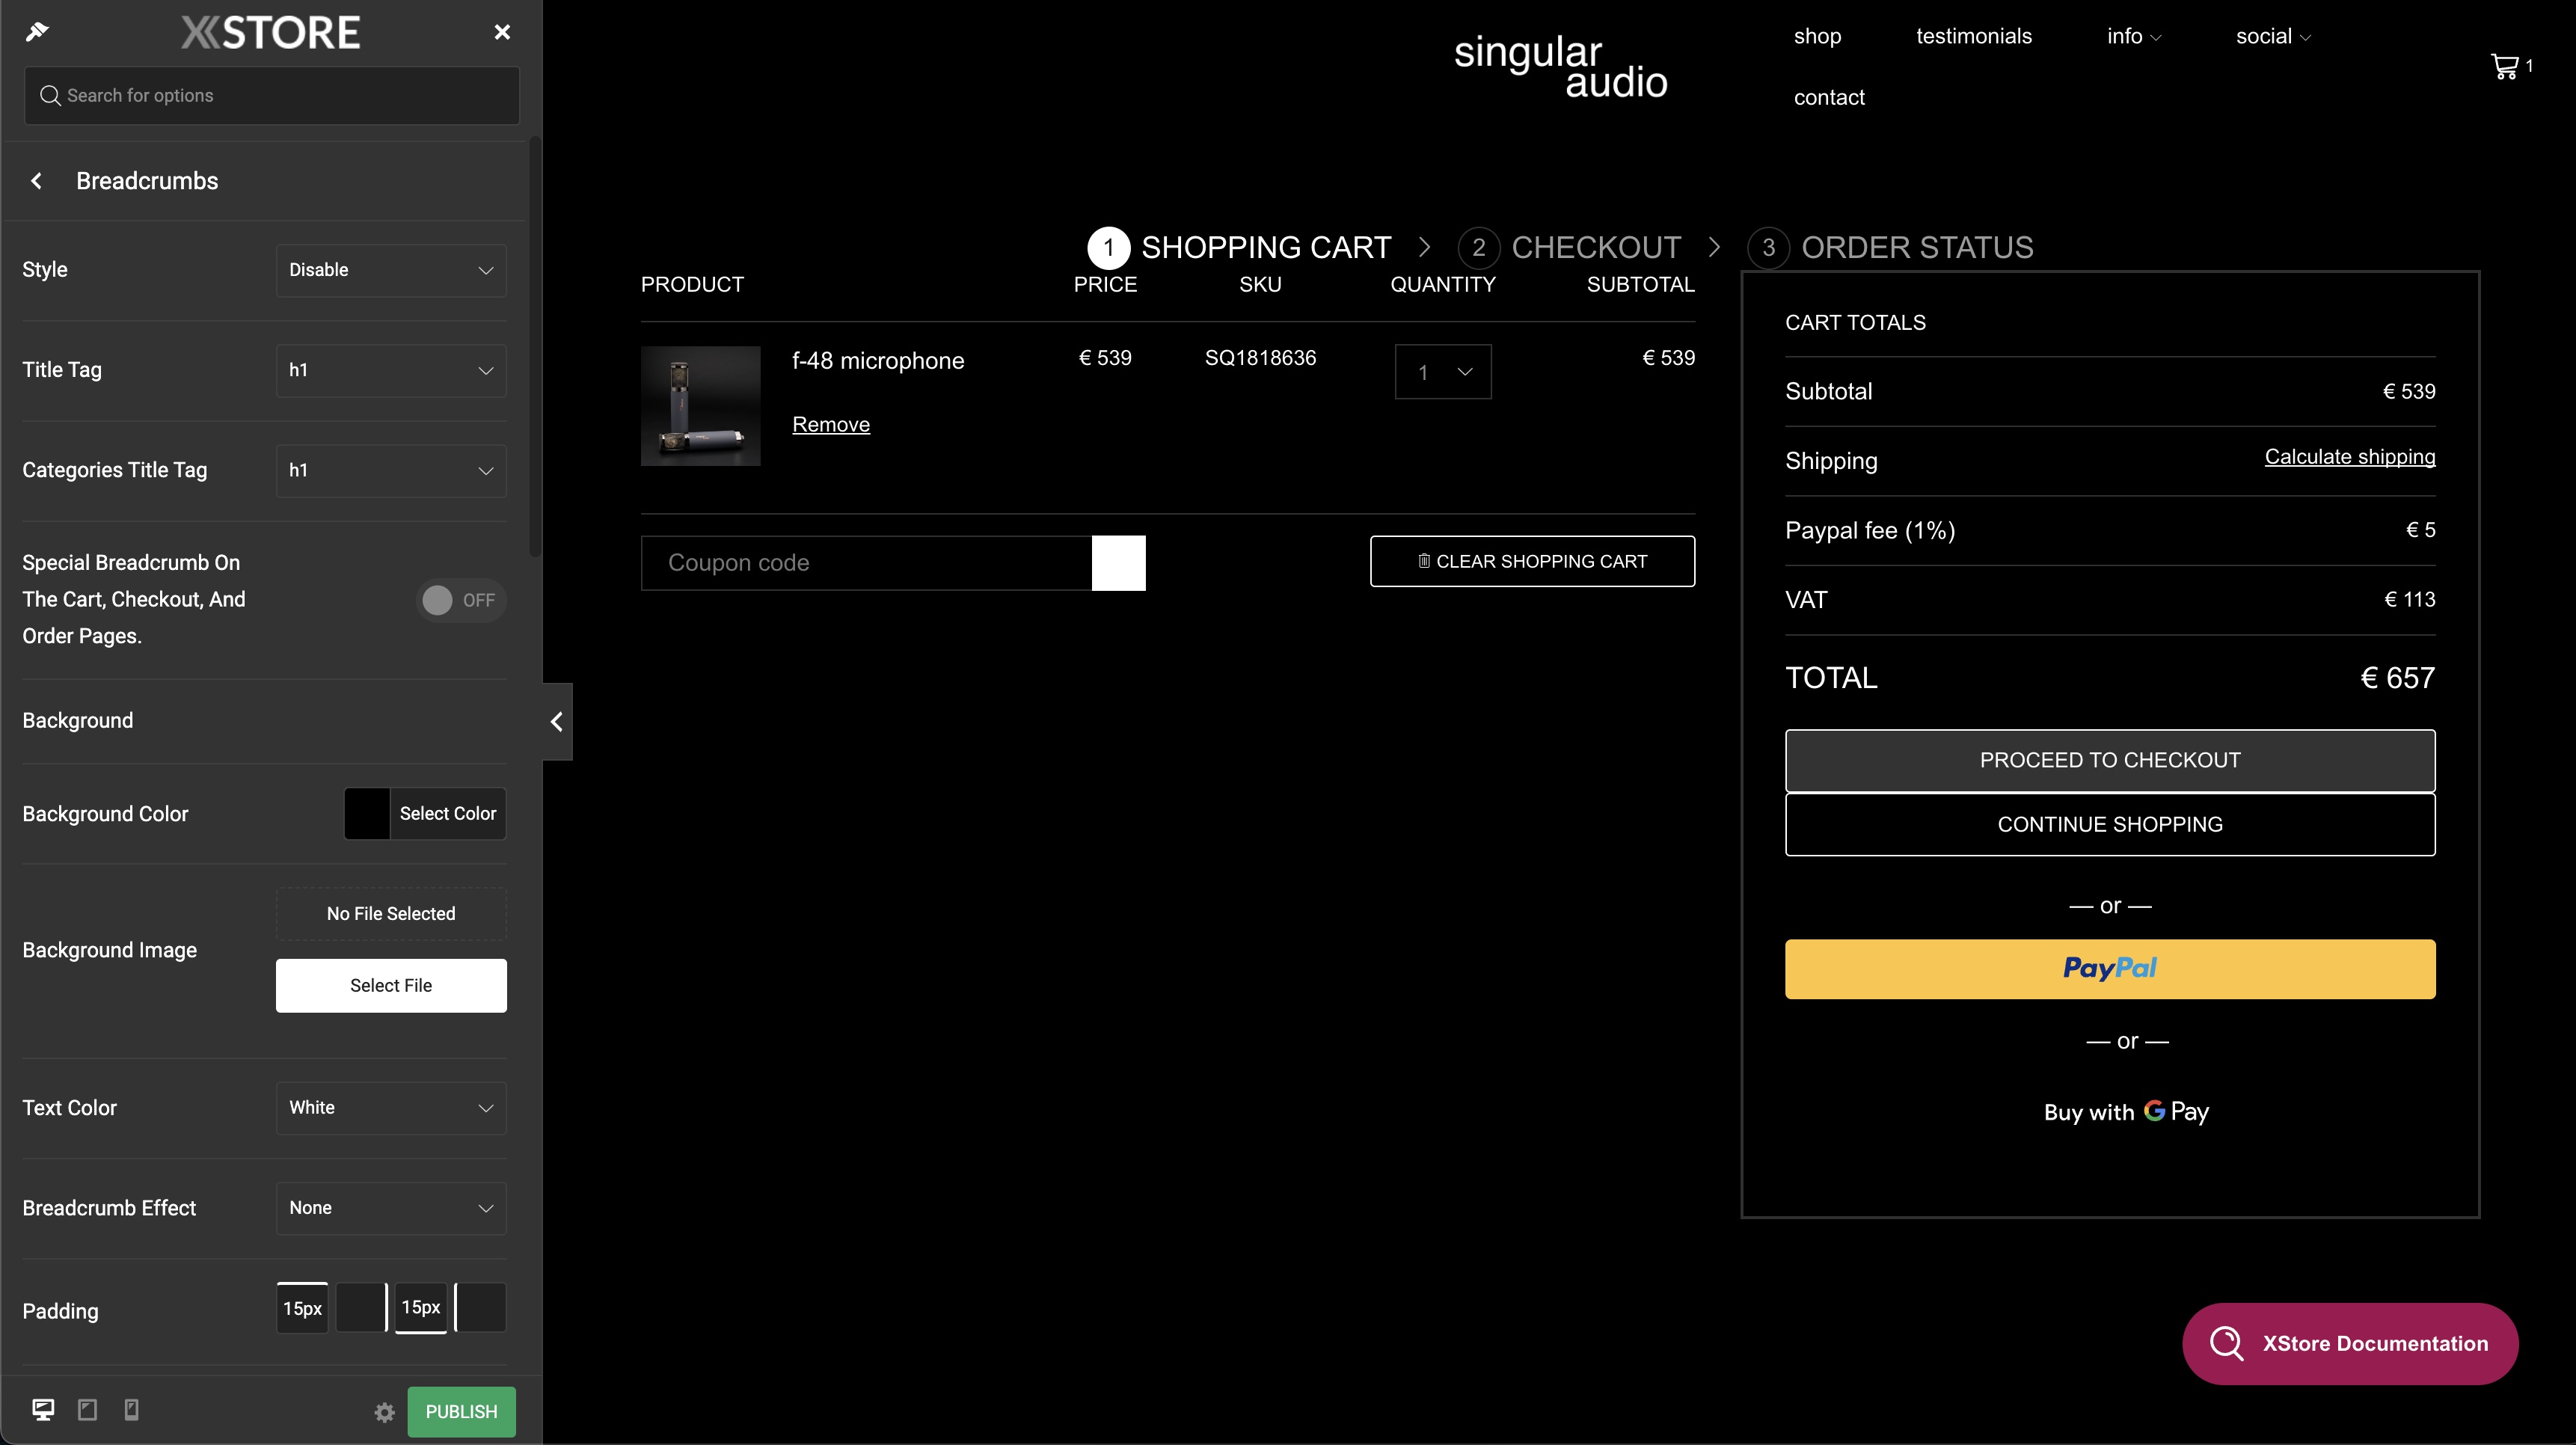This screenshot has width=2576, height=1445.
Task: Open the Style dropdown set to Disable
Action: (391, 270)
